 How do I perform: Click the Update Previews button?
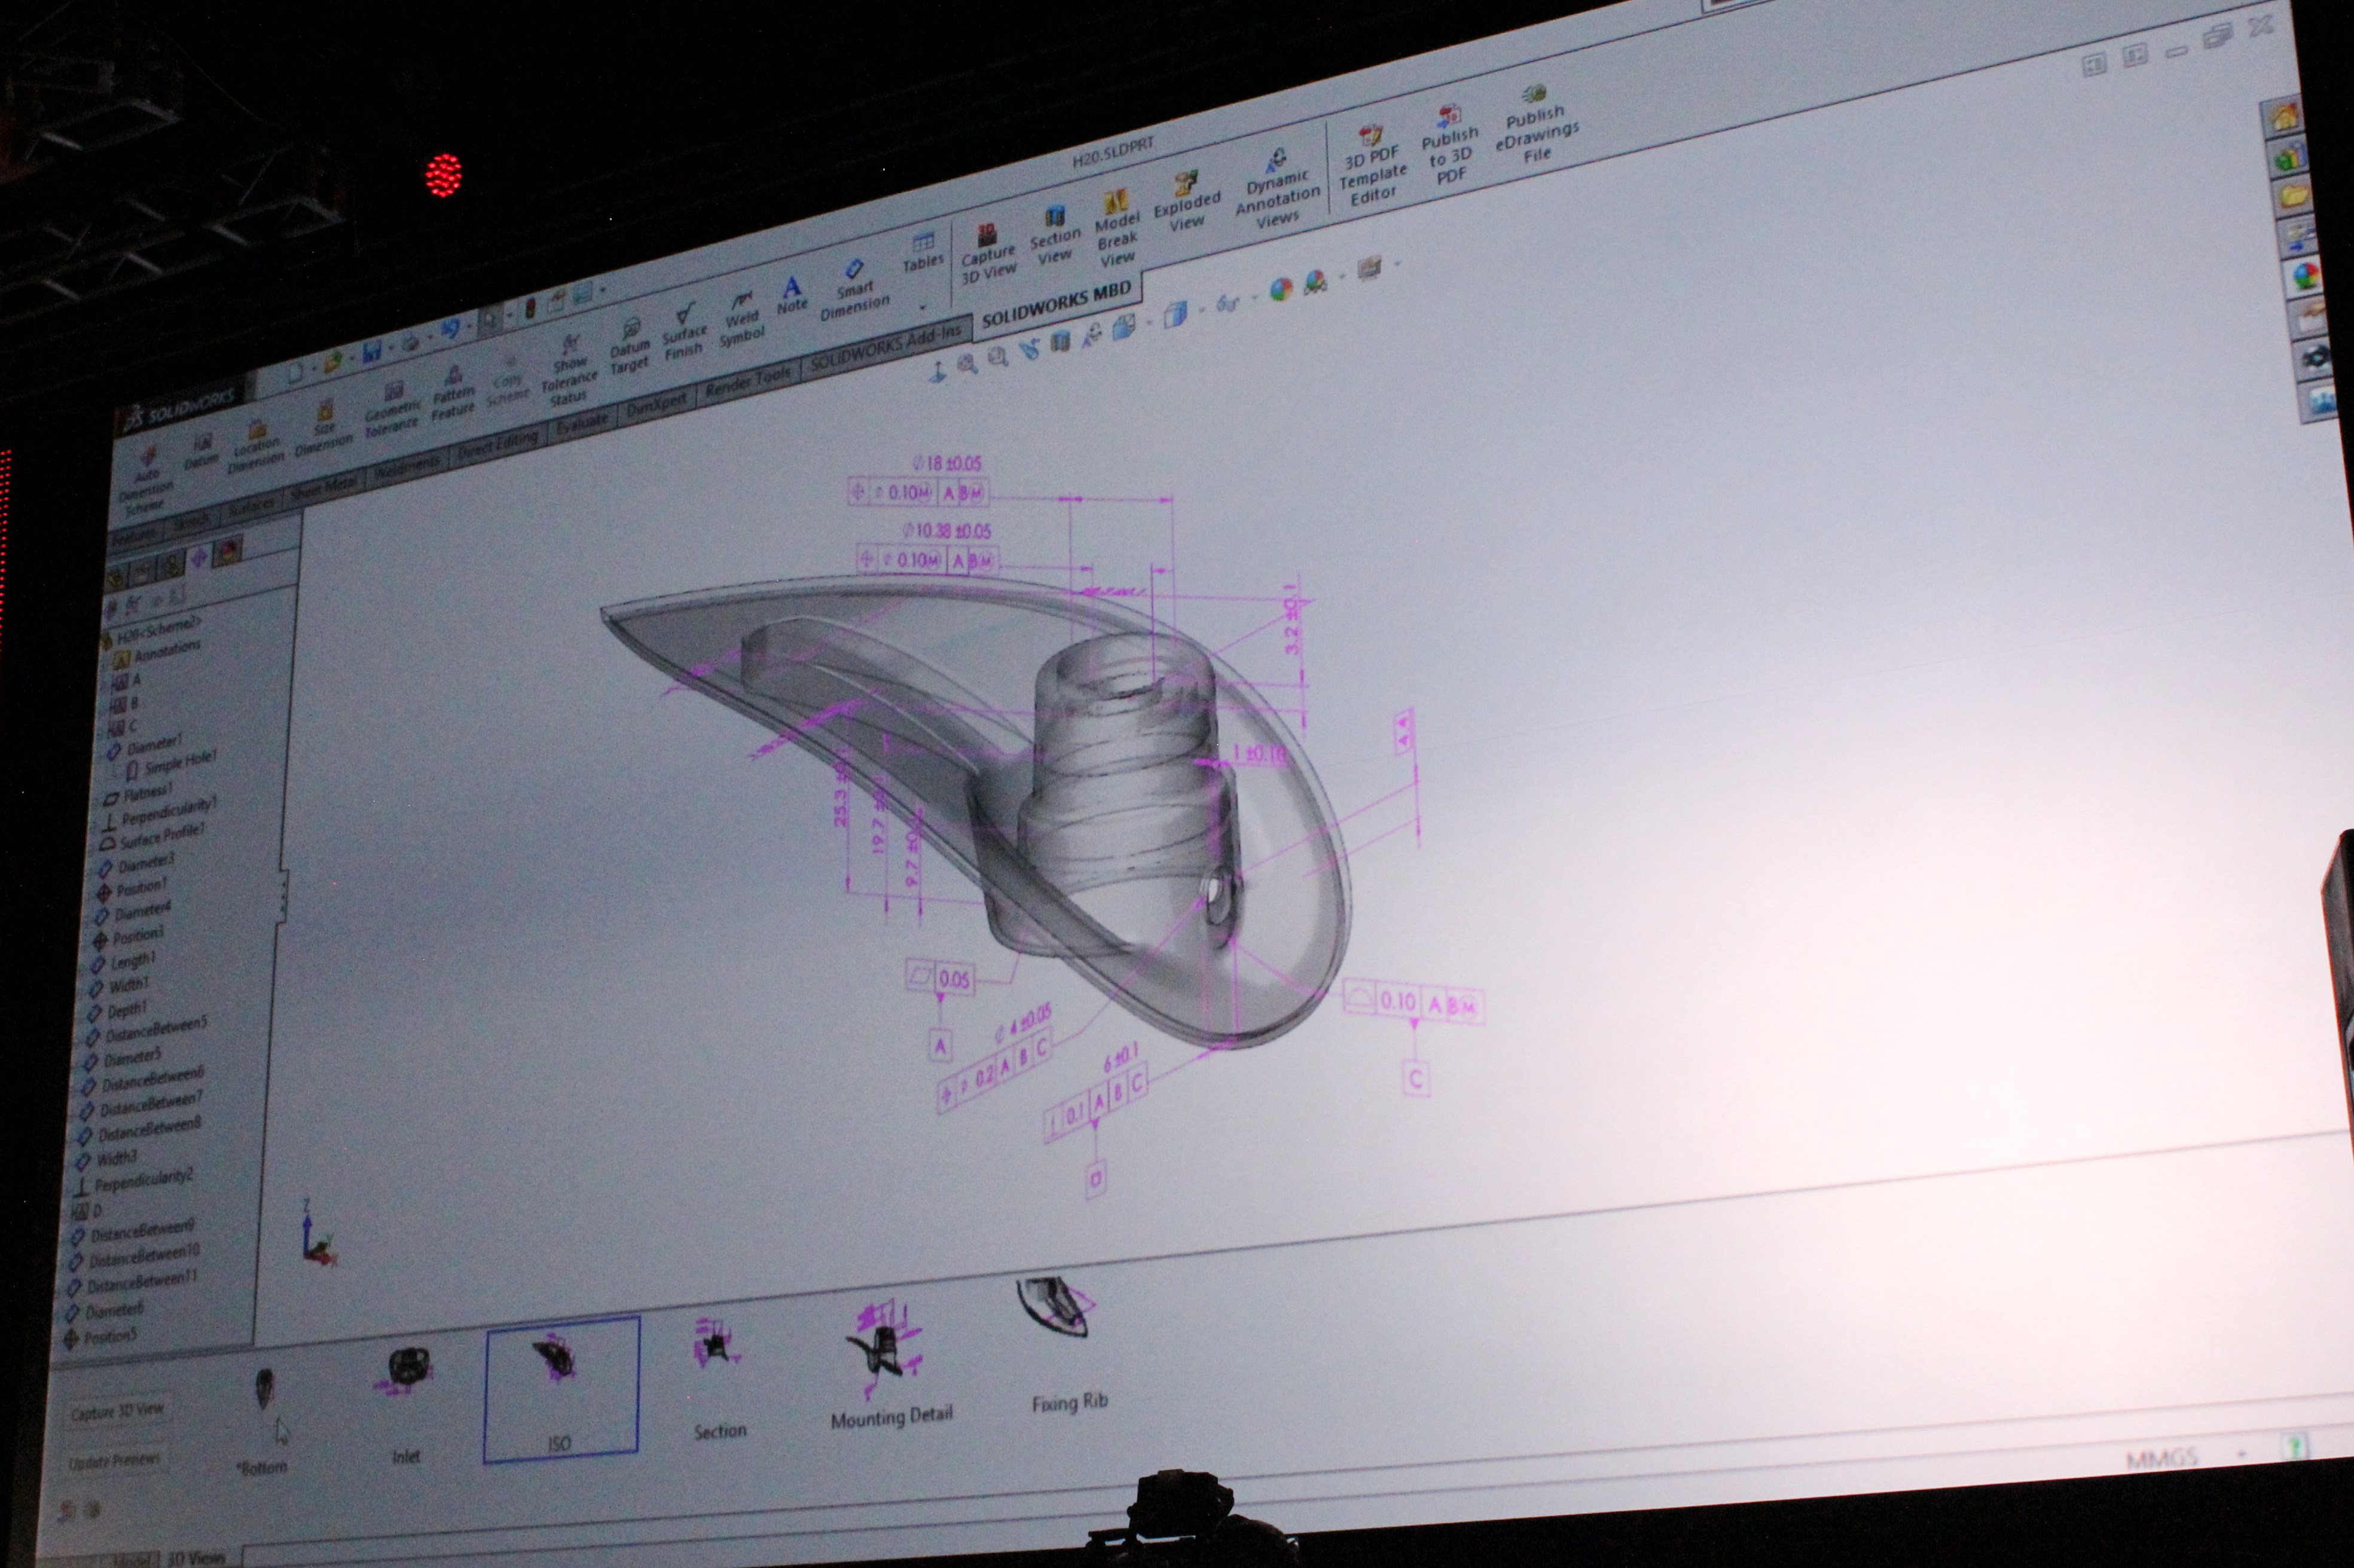[114, 1461]
